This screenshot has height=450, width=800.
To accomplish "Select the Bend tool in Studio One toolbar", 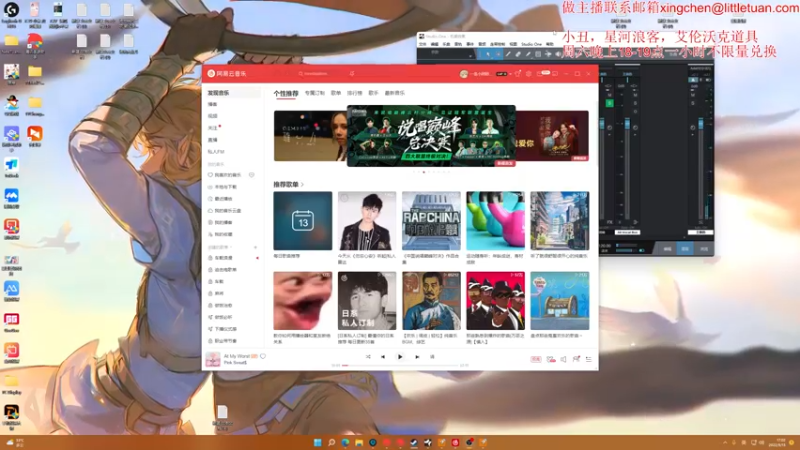I will click(548, 54).
